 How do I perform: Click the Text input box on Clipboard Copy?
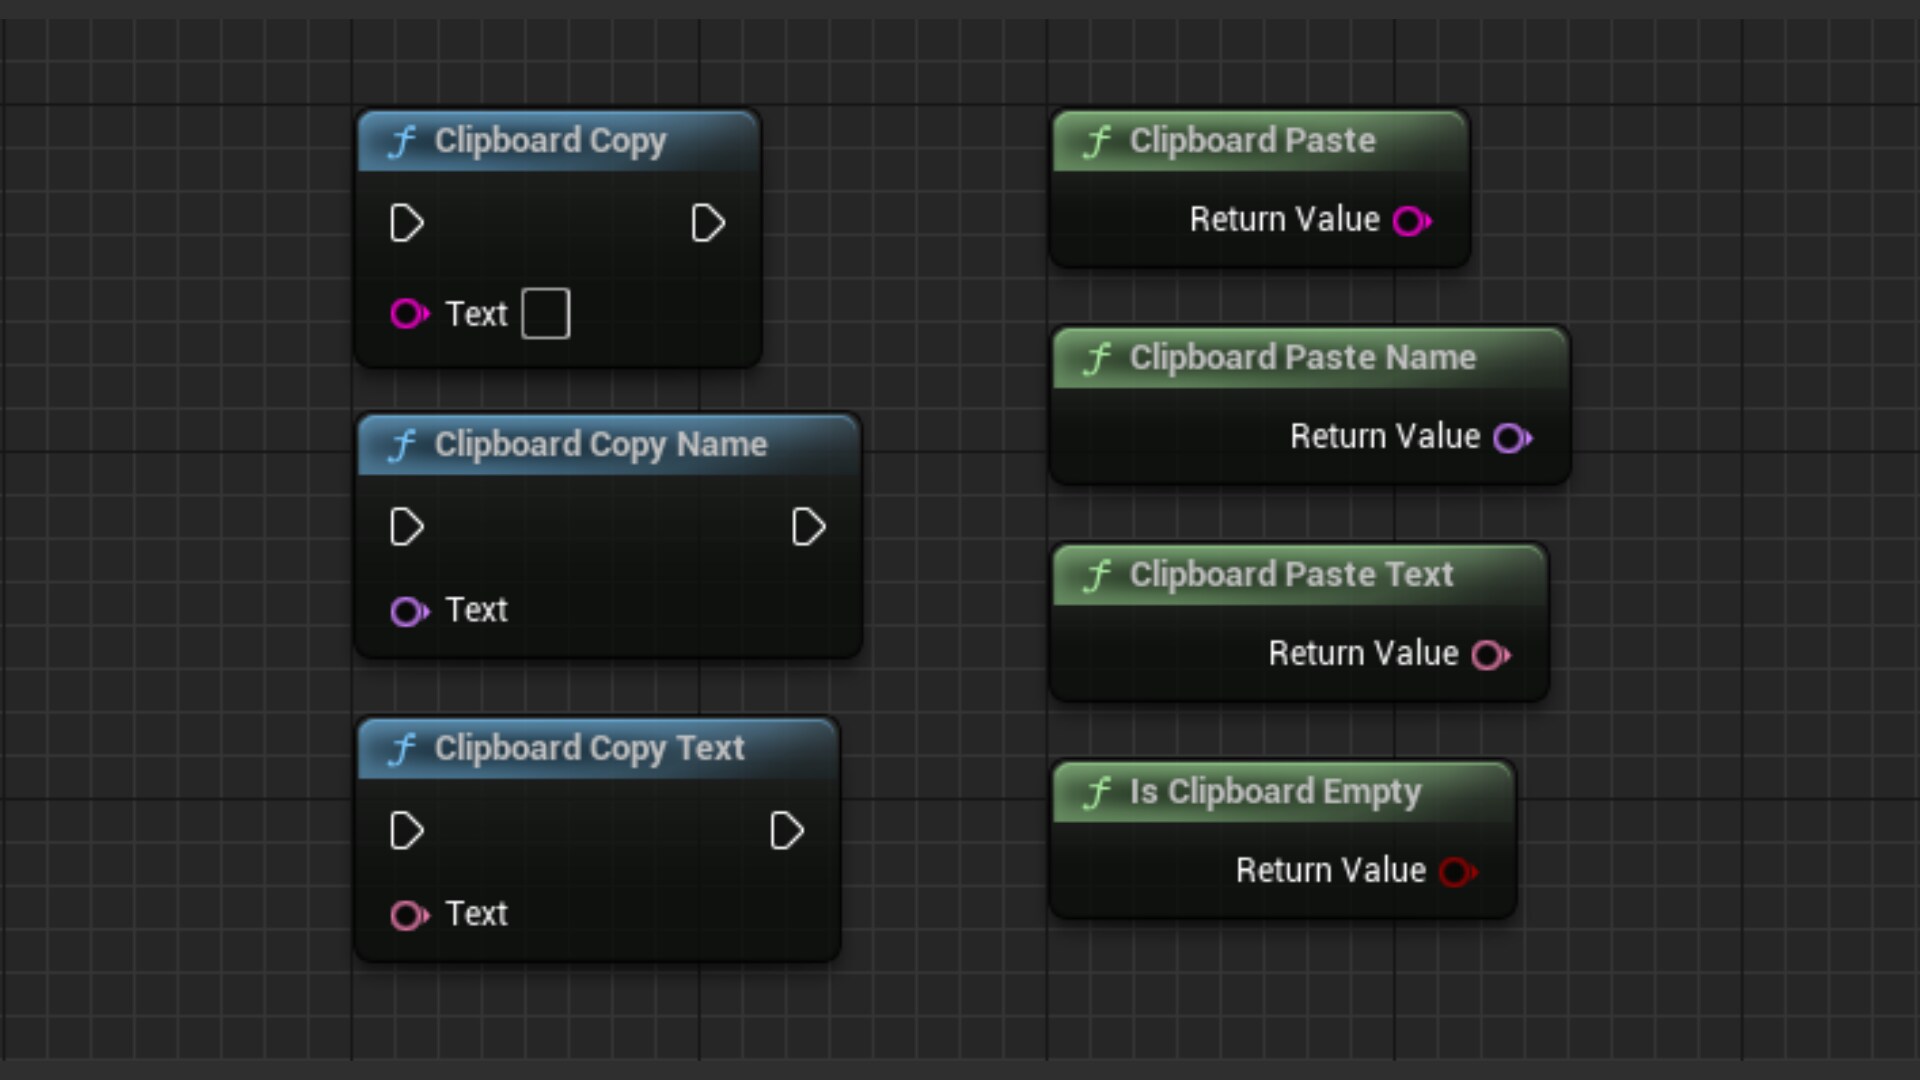point(545,313)
